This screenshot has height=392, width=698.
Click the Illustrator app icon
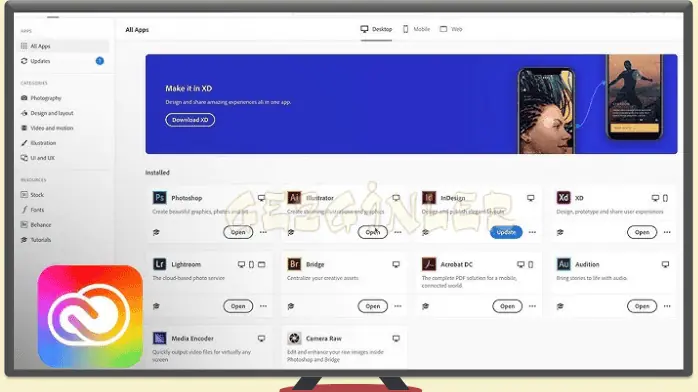point(294,198)
